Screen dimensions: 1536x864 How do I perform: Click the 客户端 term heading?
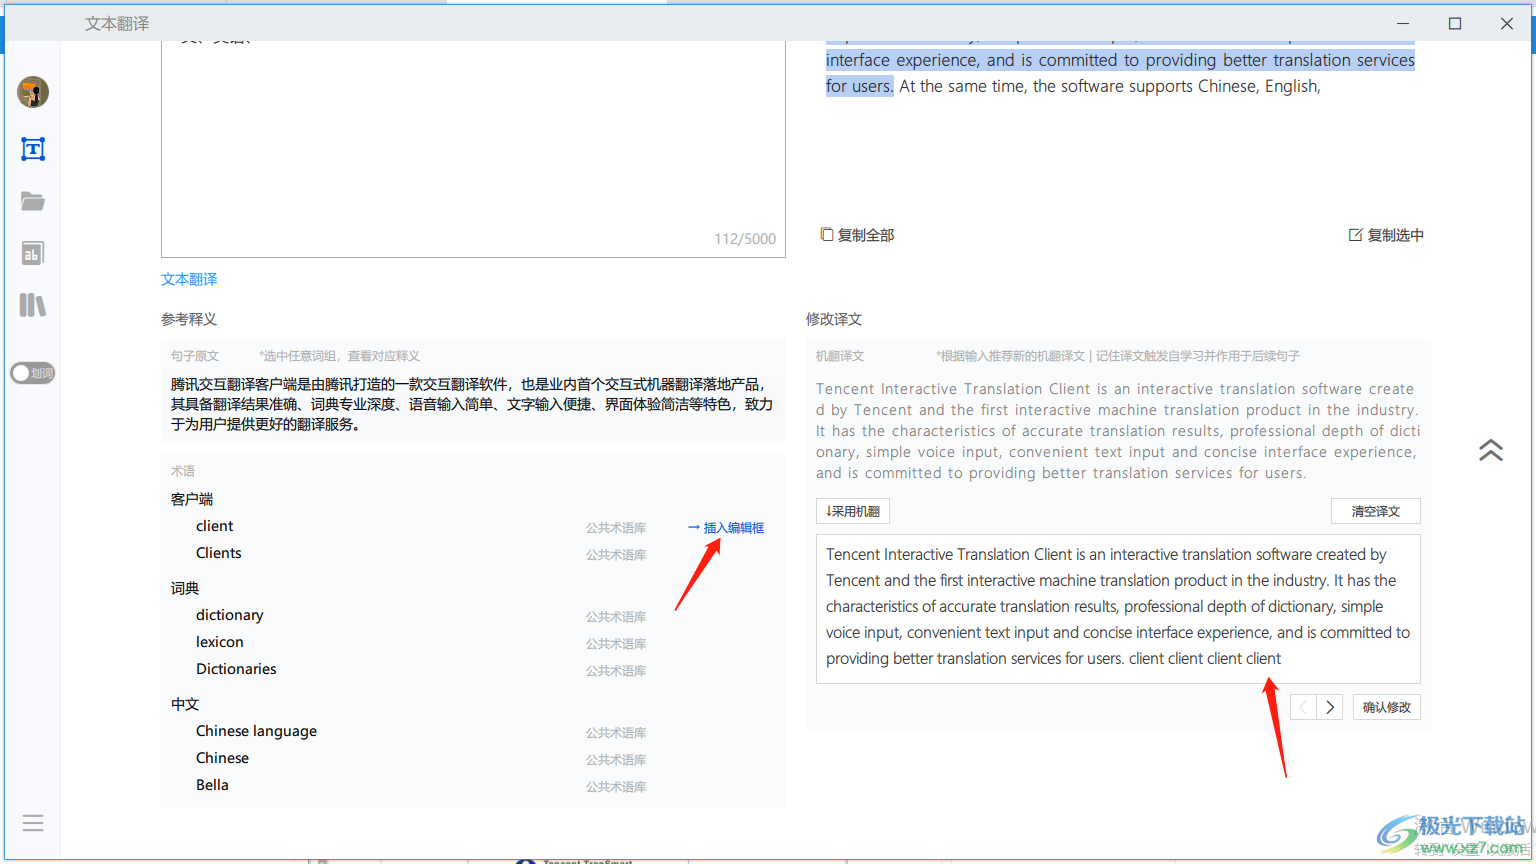click(192, 499)
